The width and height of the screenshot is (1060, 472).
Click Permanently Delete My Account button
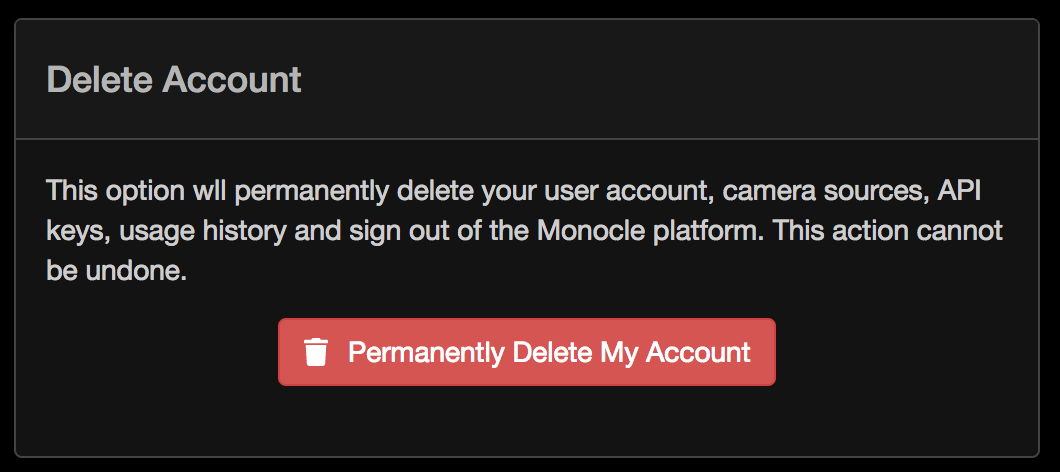tap(527, 352)
